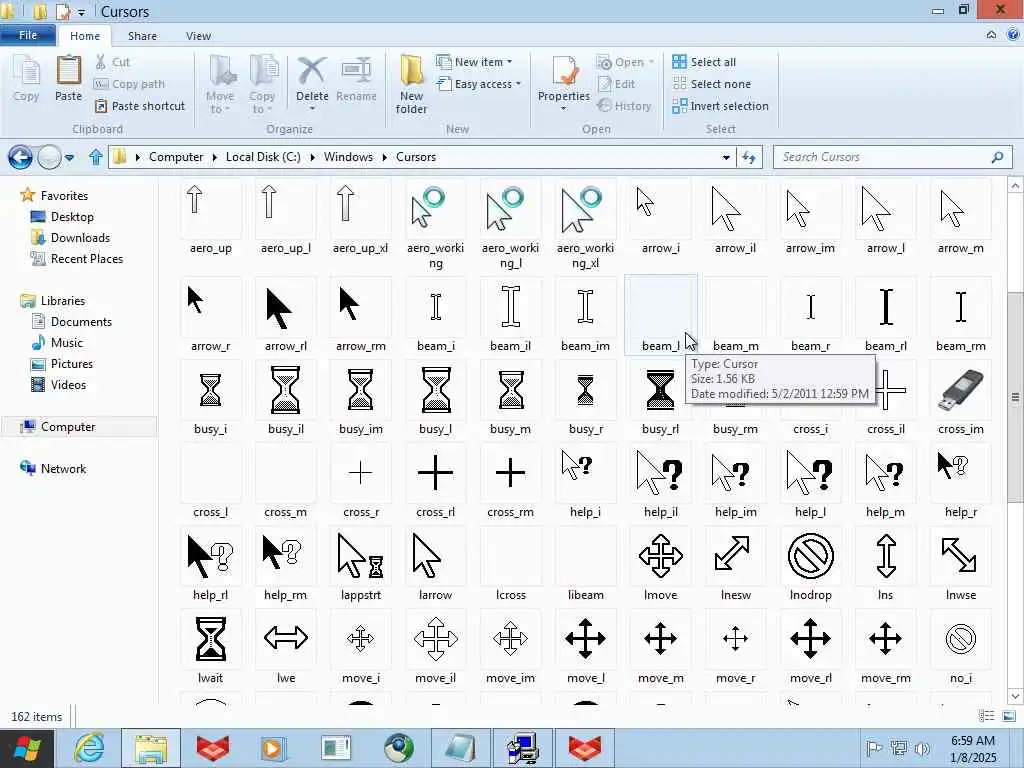Select the cross_rl crosshair file

pos(436,481)
